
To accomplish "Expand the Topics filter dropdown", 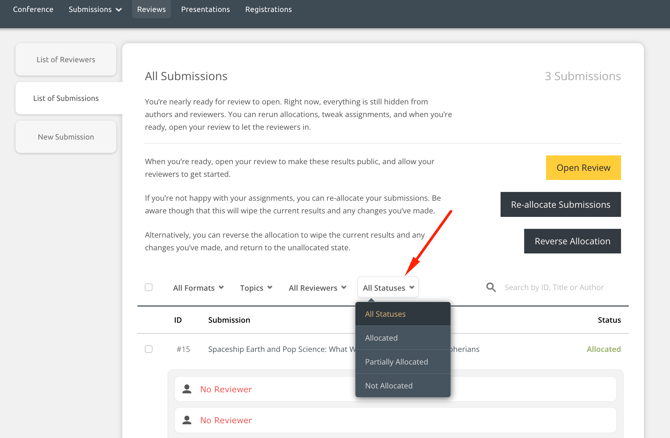I will pos(256,288).
